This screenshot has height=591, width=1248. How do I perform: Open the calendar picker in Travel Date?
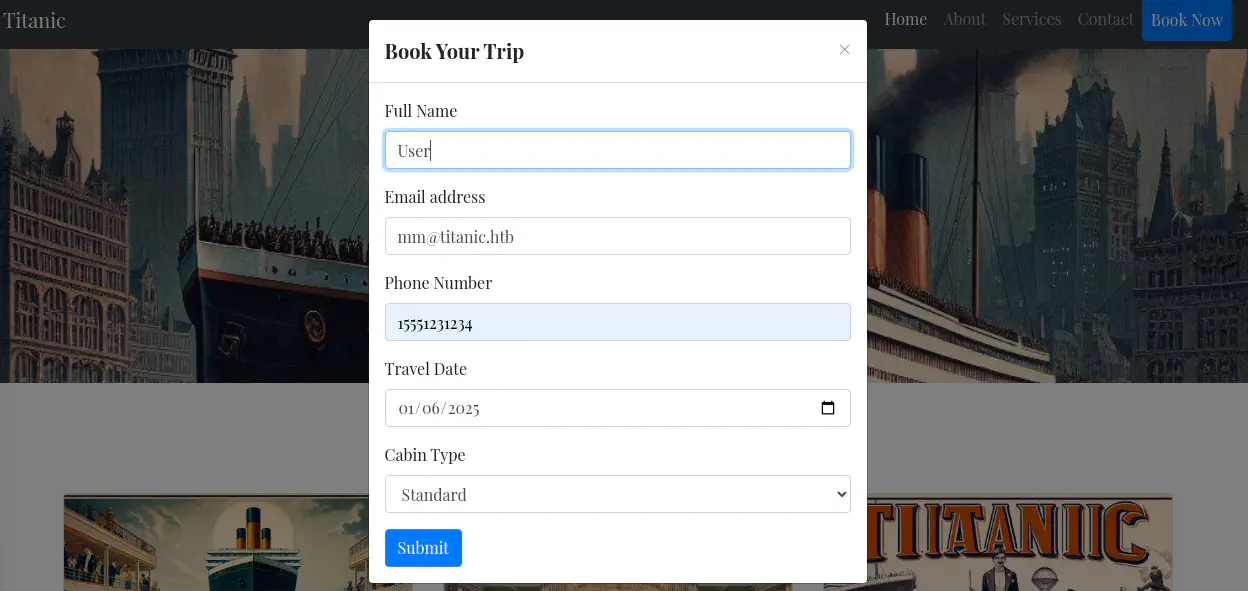click(x=828, y=408)
